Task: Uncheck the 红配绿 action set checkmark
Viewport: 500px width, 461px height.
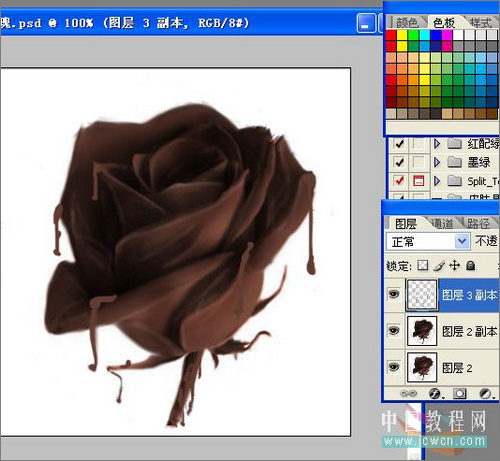Action: [x=399, y=144]
